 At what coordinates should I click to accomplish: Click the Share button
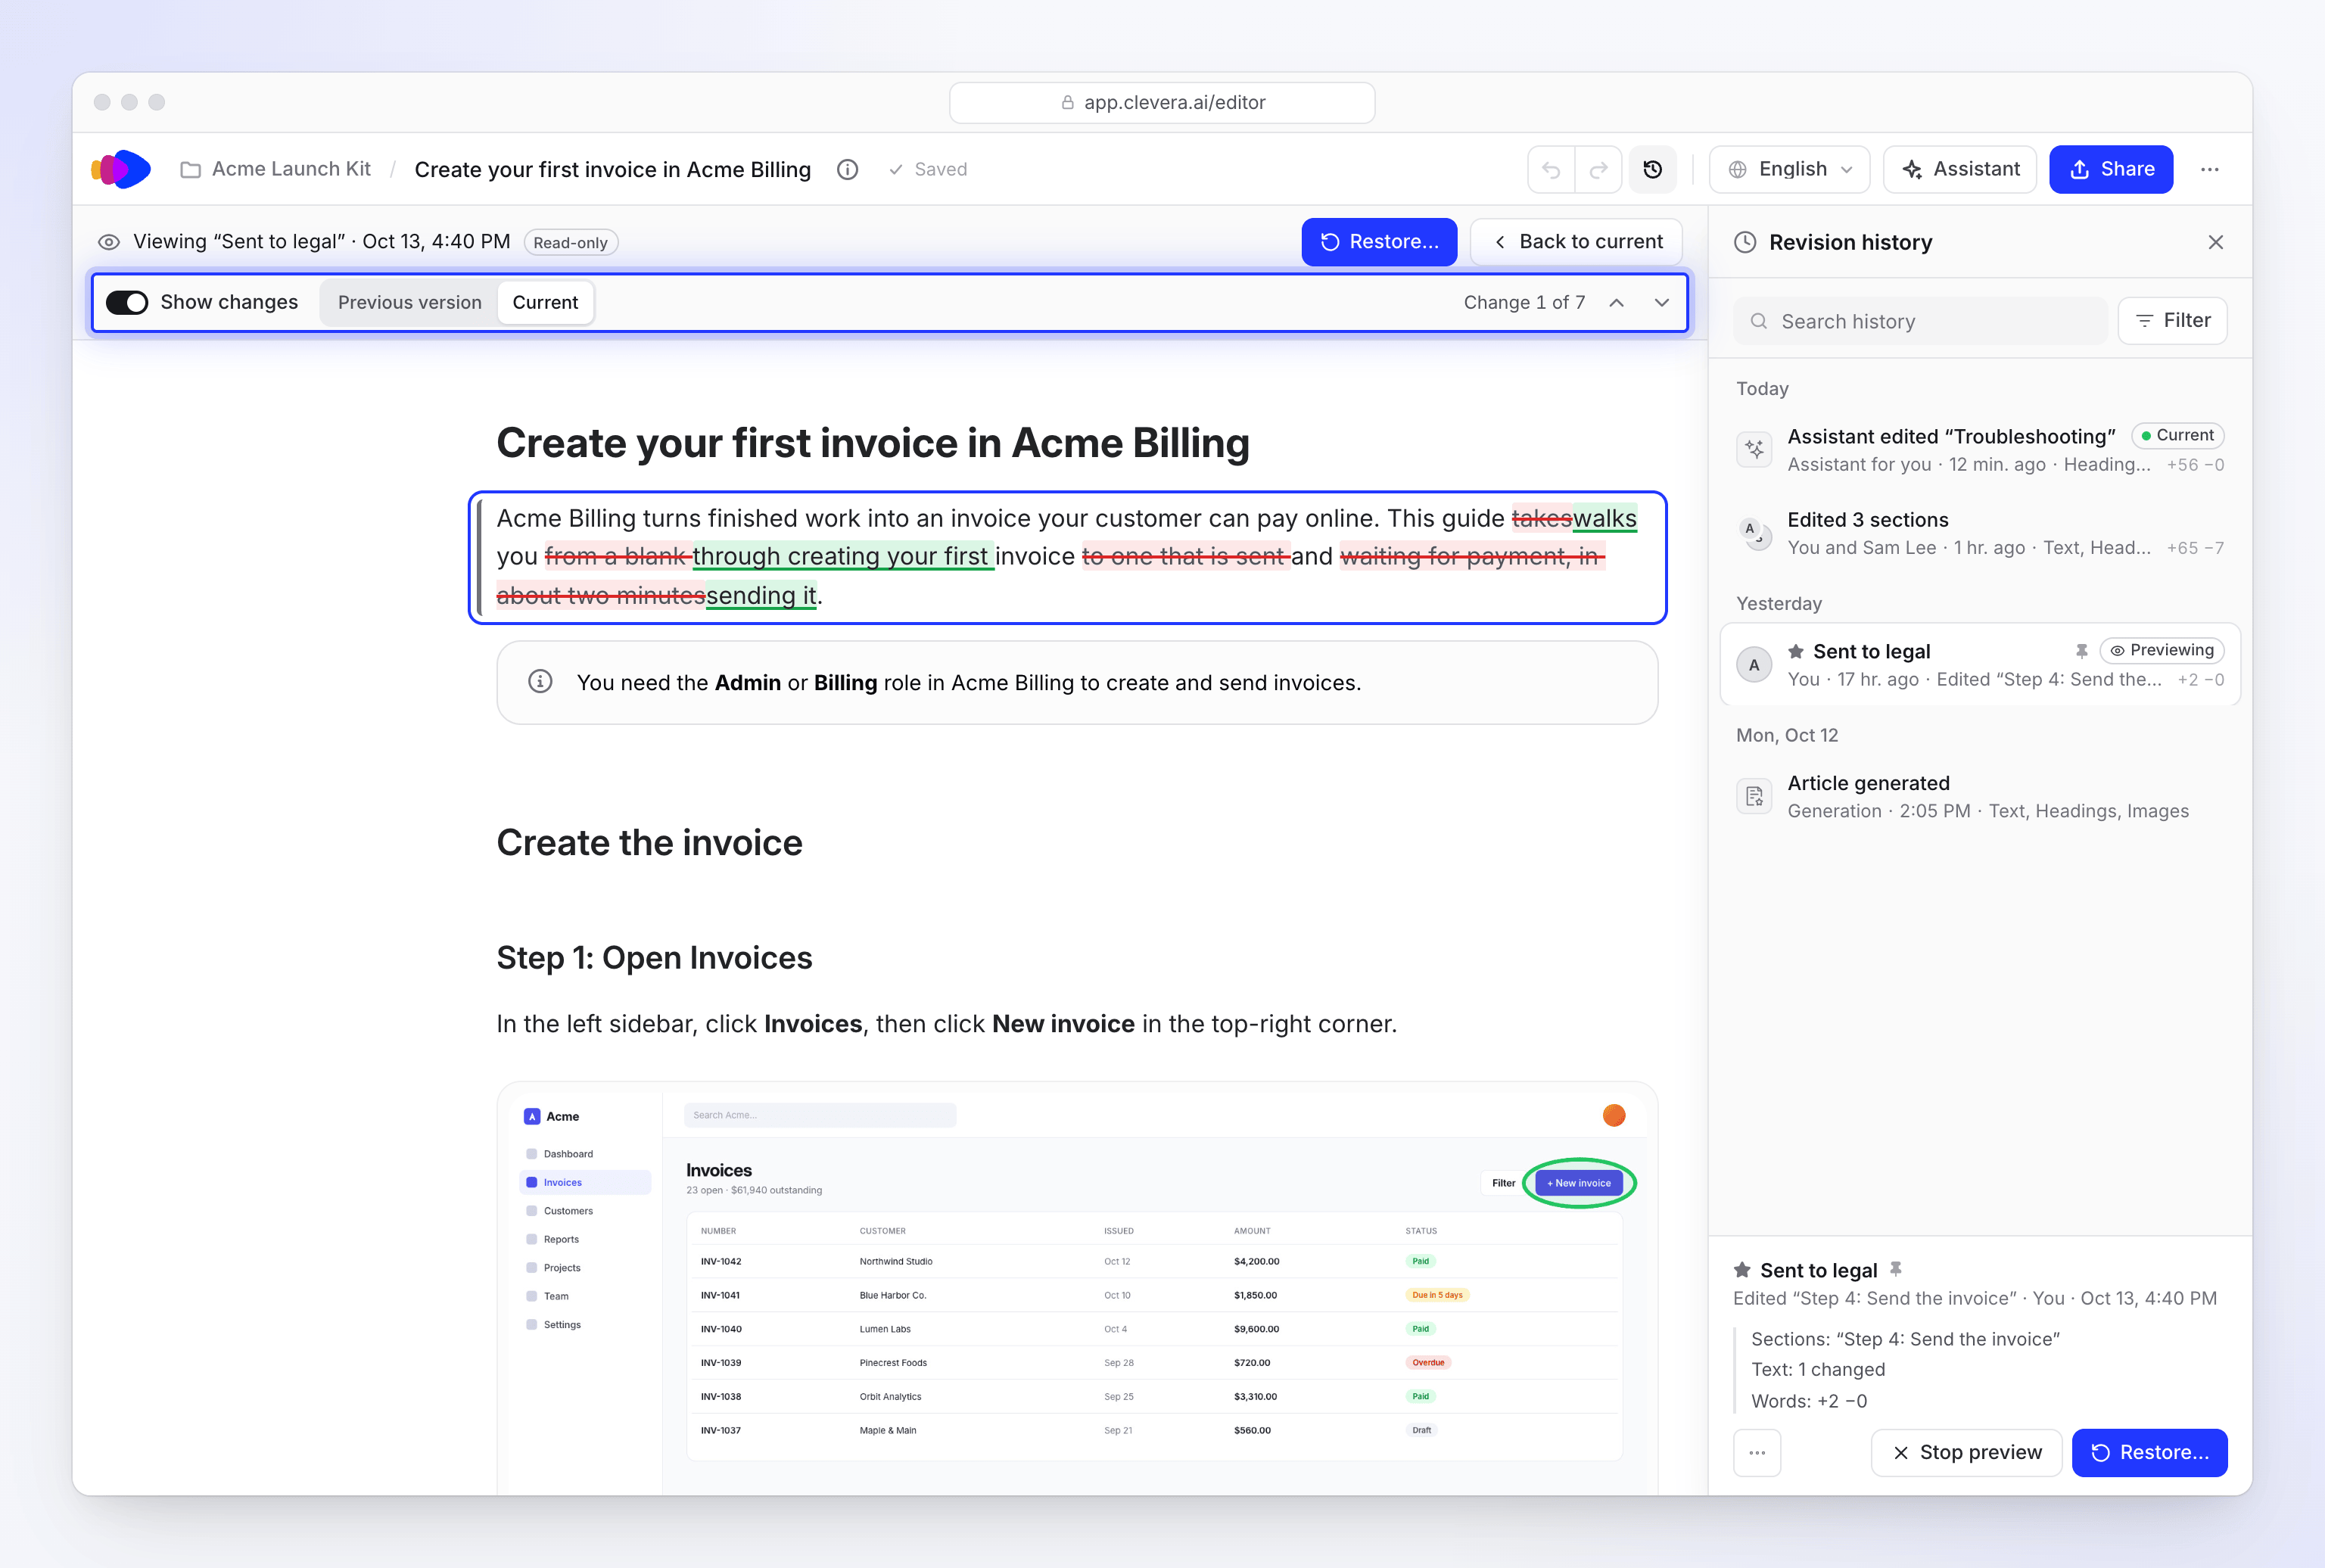pos(2111,170)
